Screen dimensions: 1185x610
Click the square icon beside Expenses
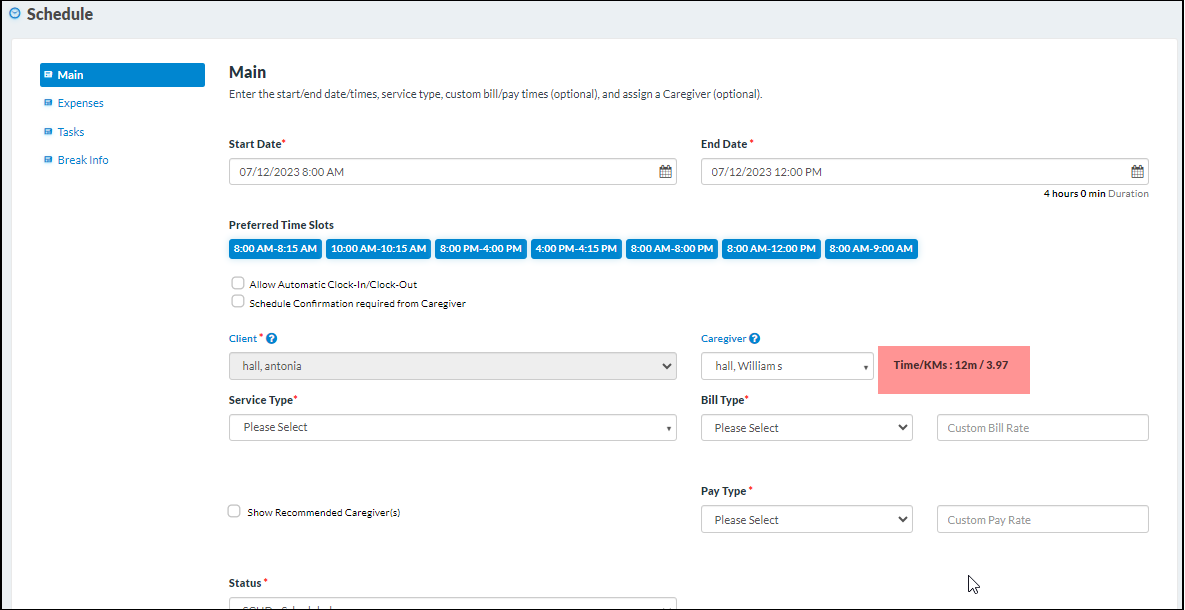(x=48, y=103)
